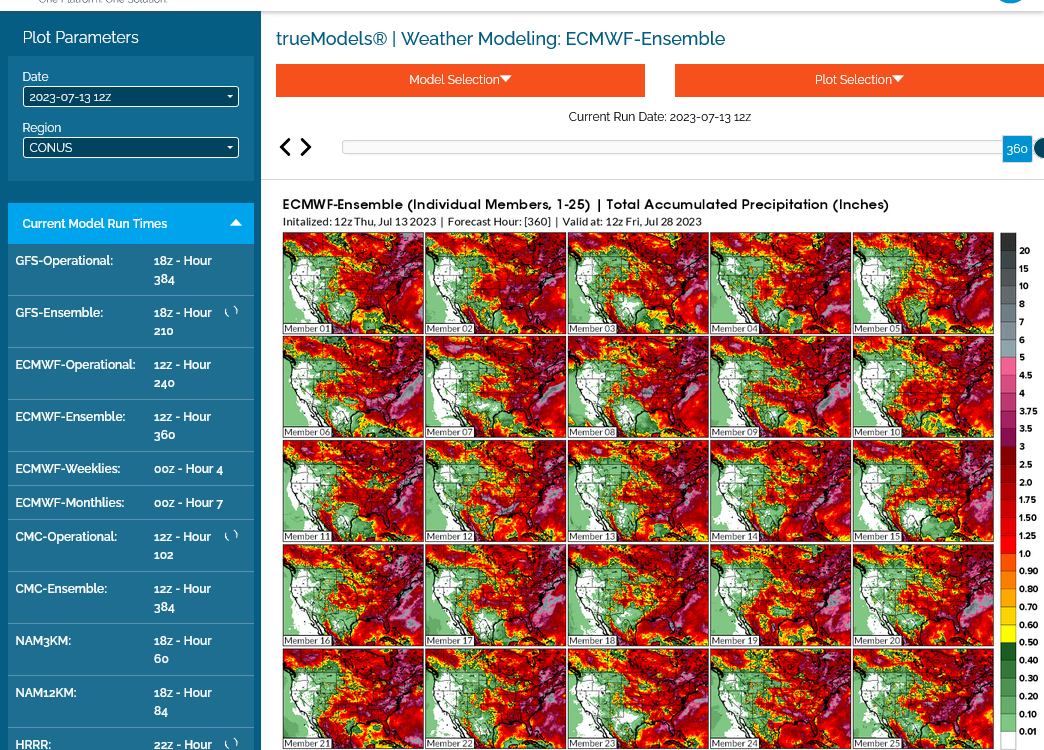The width and height of the screenshot is (1044, 750).
Task: View the Member 09 precipitation map
Action: [780, 387]
